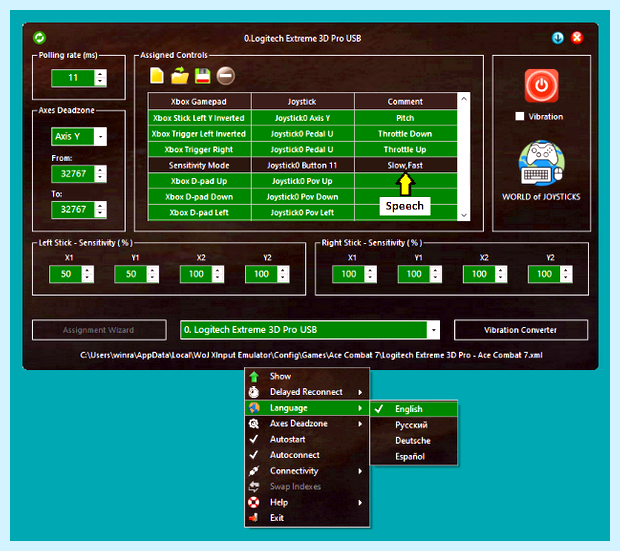This screenshot has height=551, width=620.
Task: Adjust the deadzone To stepper arrows
Action: pyautogui.click(x=100, y=209)
